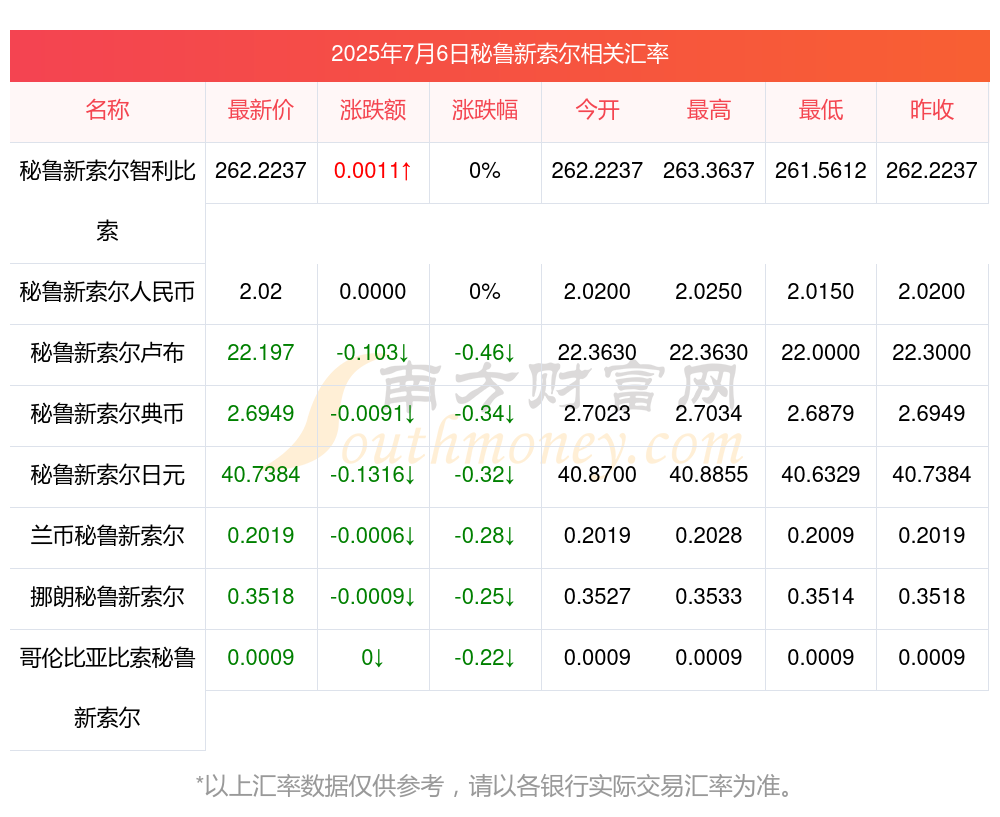Click the -0.32↓ percentage cell
The width and height of the screenshot is (1000, 817).
click(x=485, y=475)
